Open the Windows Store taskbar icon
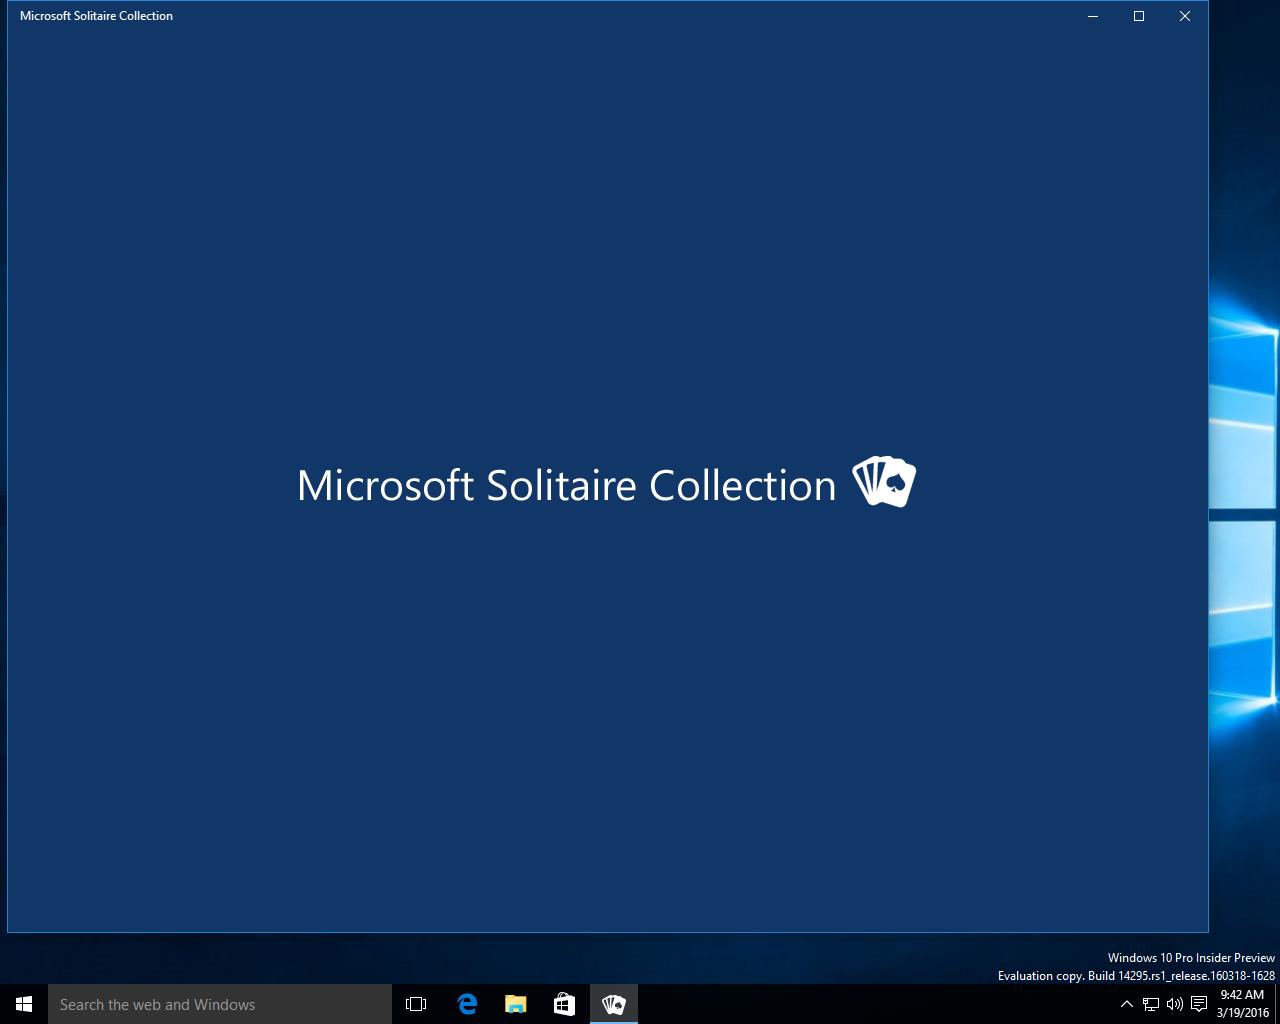1280x1024 pixels. pyautogui.click(x=564, y=1004)
